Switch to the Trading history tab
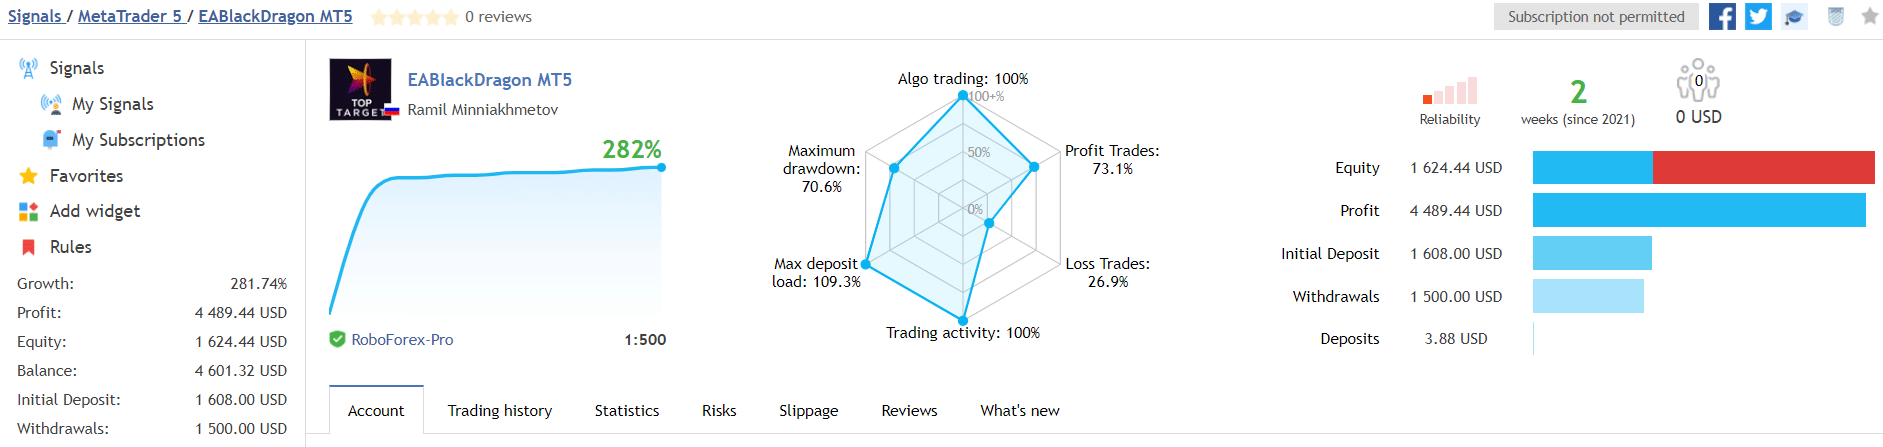The width and height of the screenshot is (1883, 447). (x=499, y=411)
